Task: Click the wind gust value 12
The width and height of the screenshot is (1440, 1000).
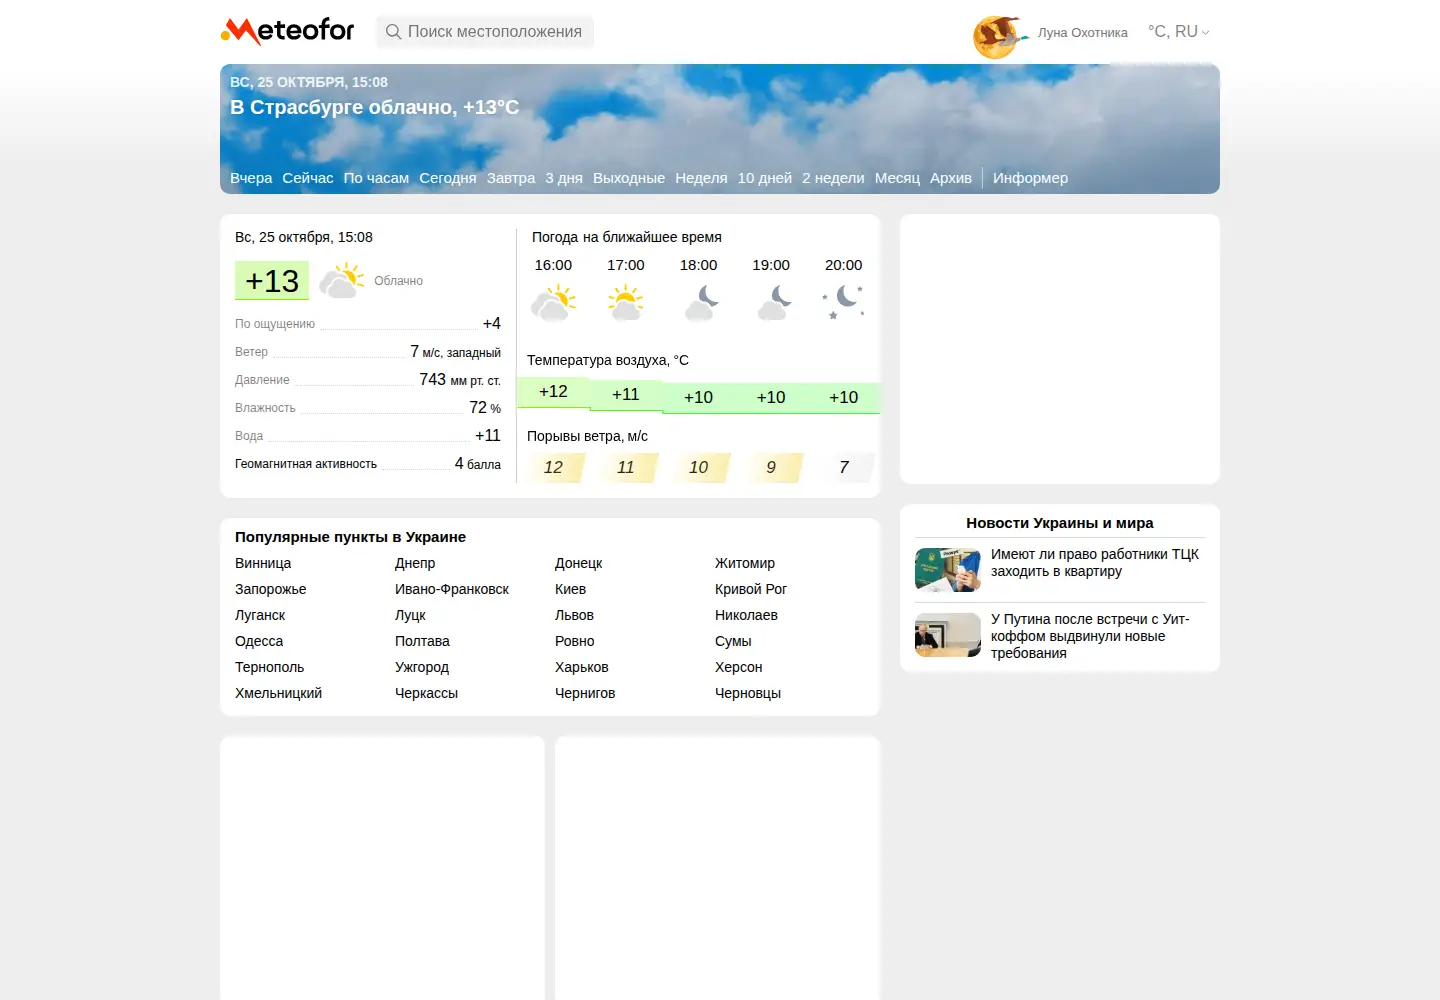Action: click(553, 467)
